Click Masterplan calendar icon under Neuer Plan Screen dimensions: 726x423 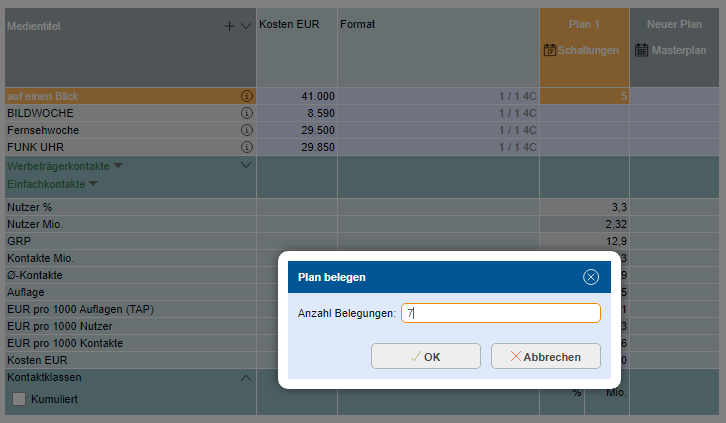point(641,50)
